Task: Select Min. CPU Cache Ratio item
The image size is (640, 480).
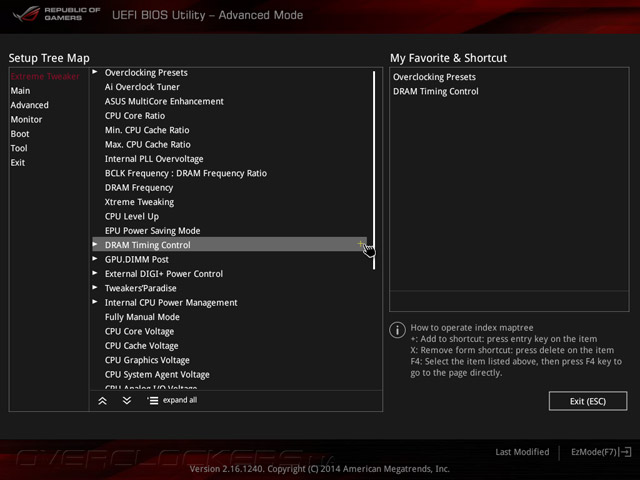Action: (x=147, y=130)
